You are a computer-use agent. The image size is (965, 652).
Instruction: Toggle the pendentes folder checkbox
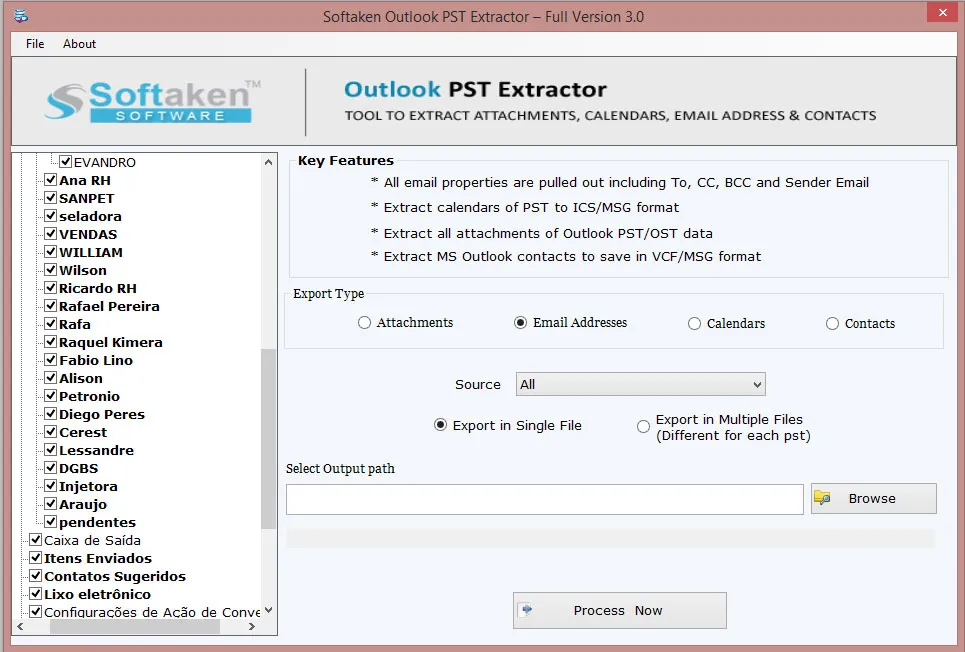pyautogui.click(x=51, y=521)
